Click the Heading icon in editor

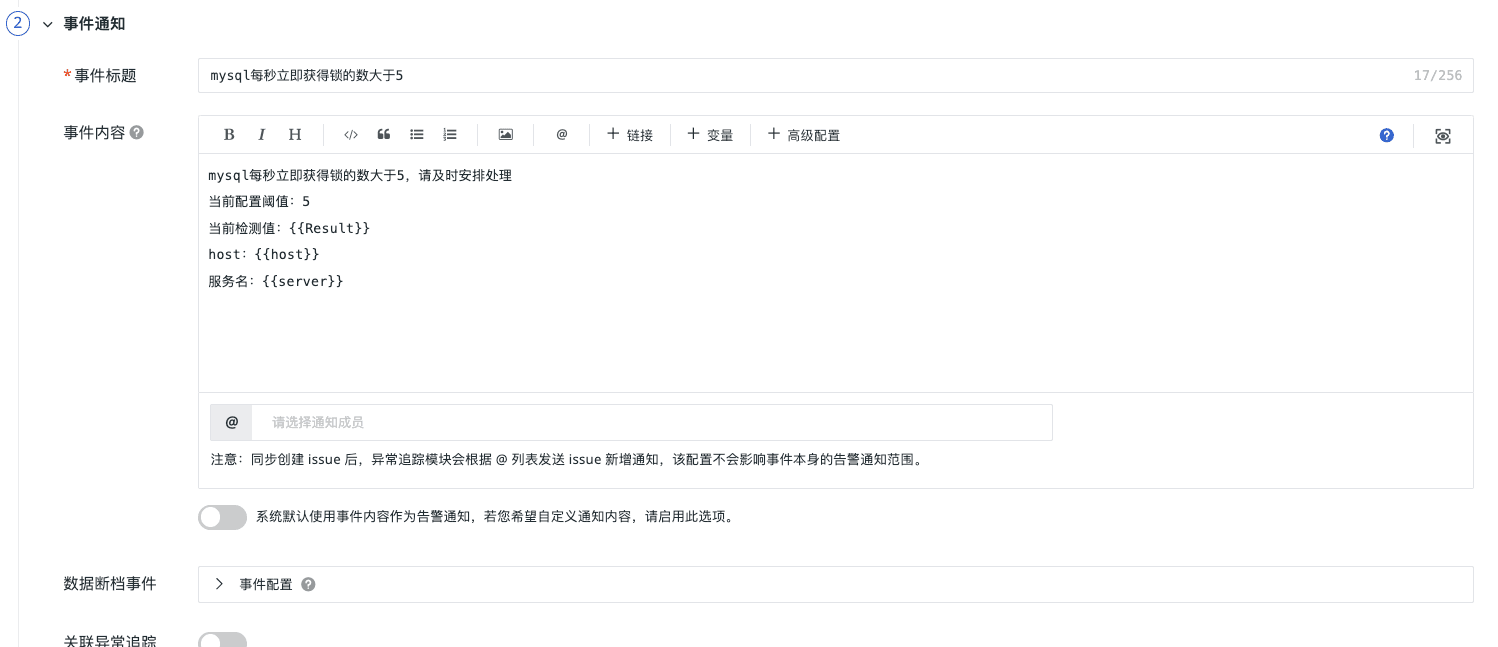pyautogui.click(x=295, y=135)
